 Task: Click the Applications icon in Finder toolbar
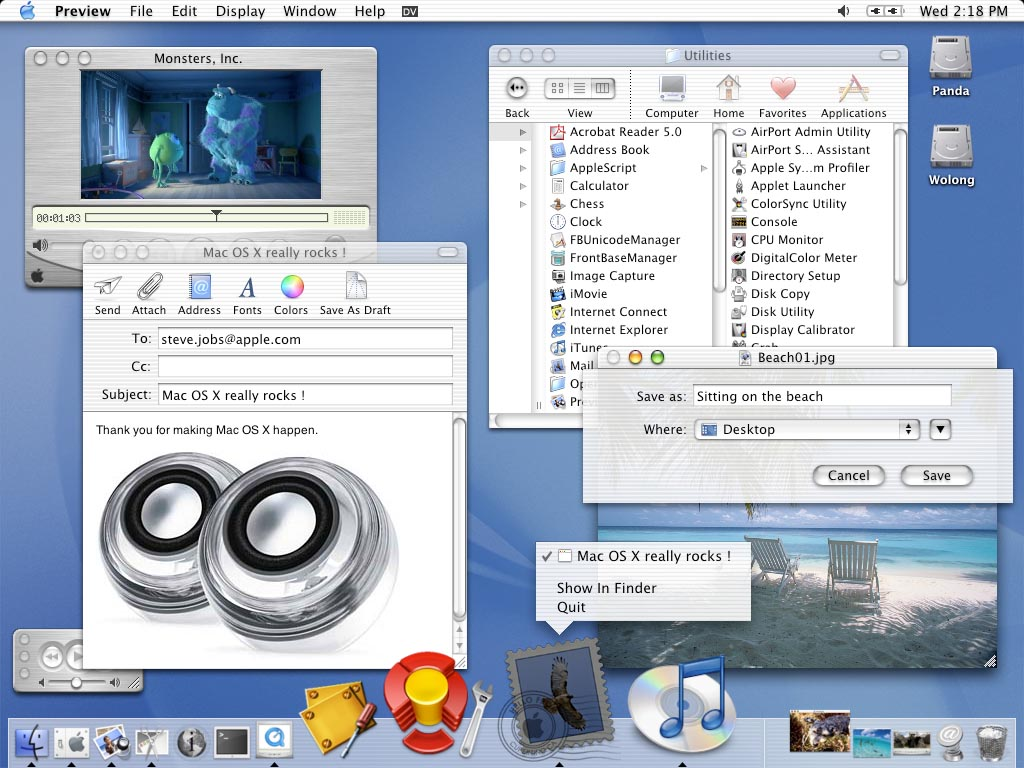point(853,89)
